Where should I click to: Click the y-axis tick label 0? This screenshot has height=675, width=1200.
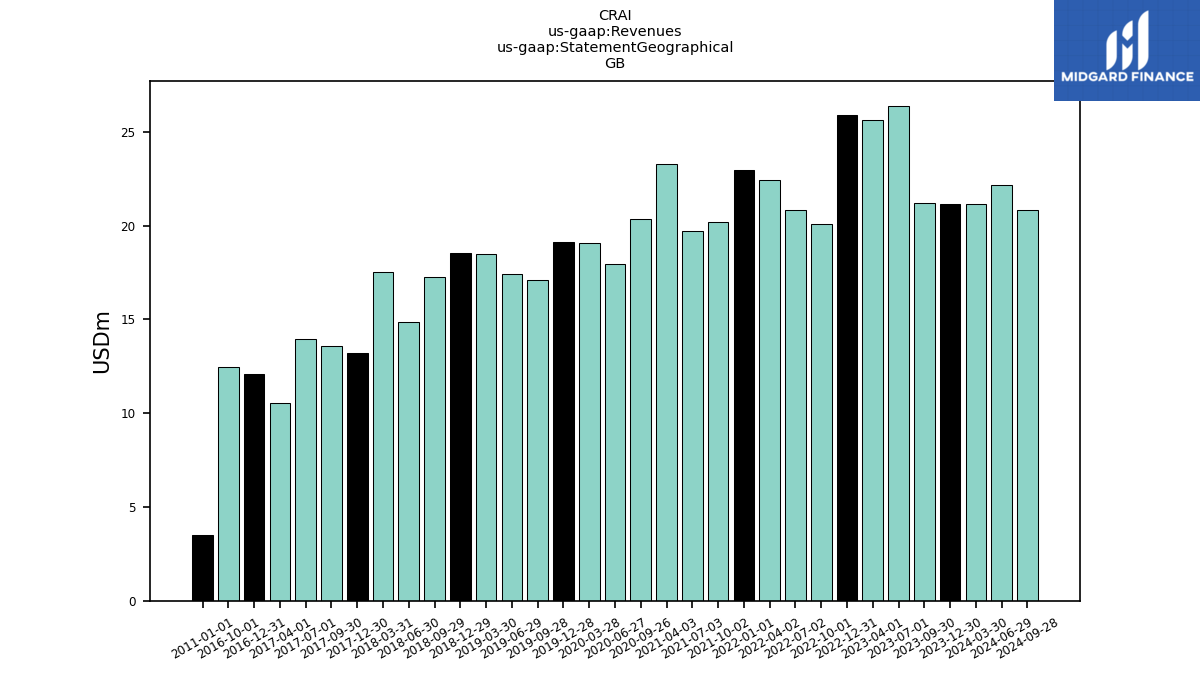coord(133,602)
